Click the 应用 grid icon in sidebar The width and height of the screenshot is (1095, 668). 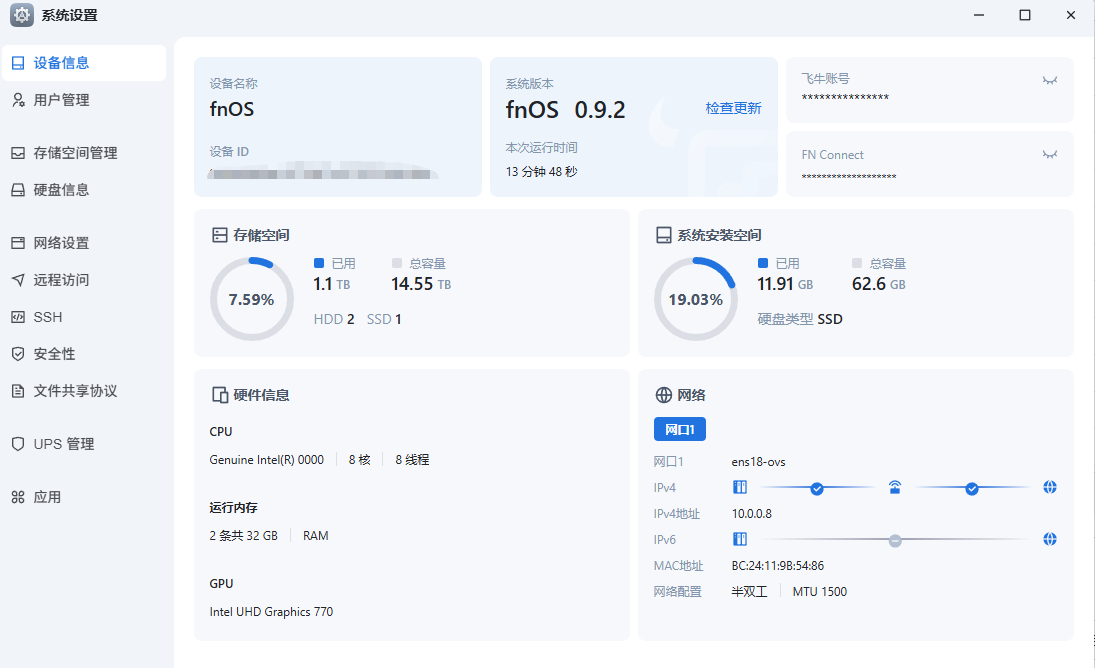[x=18, y=497]
